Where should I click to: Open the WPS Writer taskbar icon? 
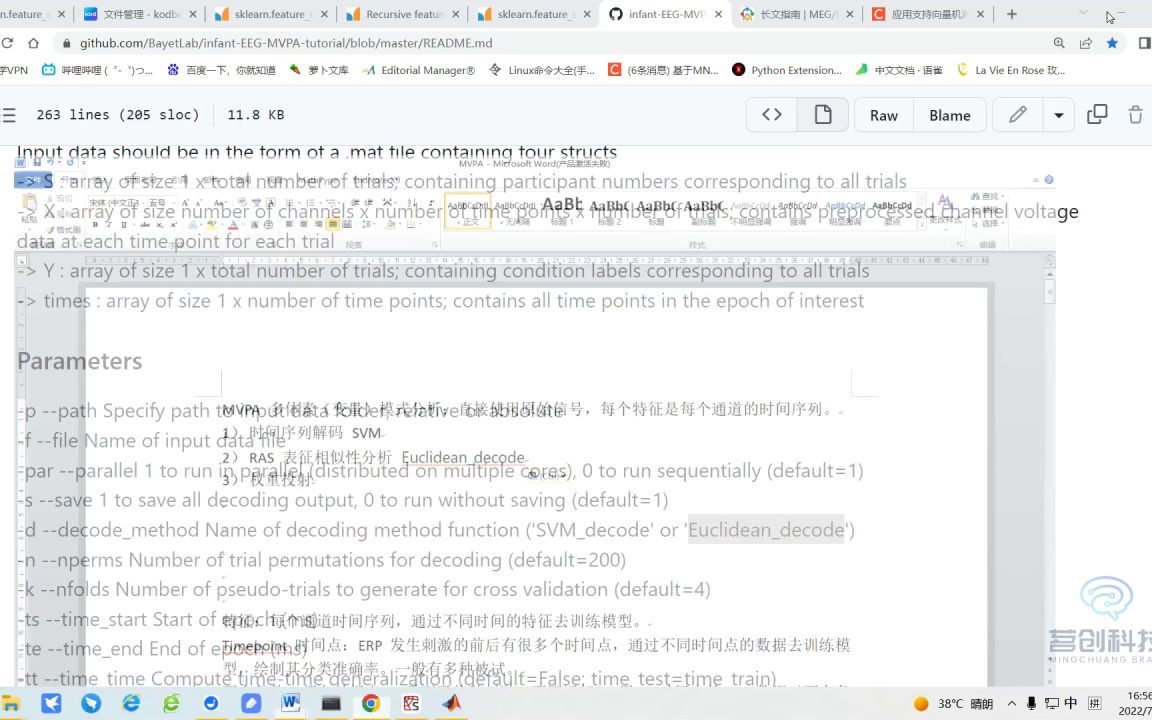[290, 703]
